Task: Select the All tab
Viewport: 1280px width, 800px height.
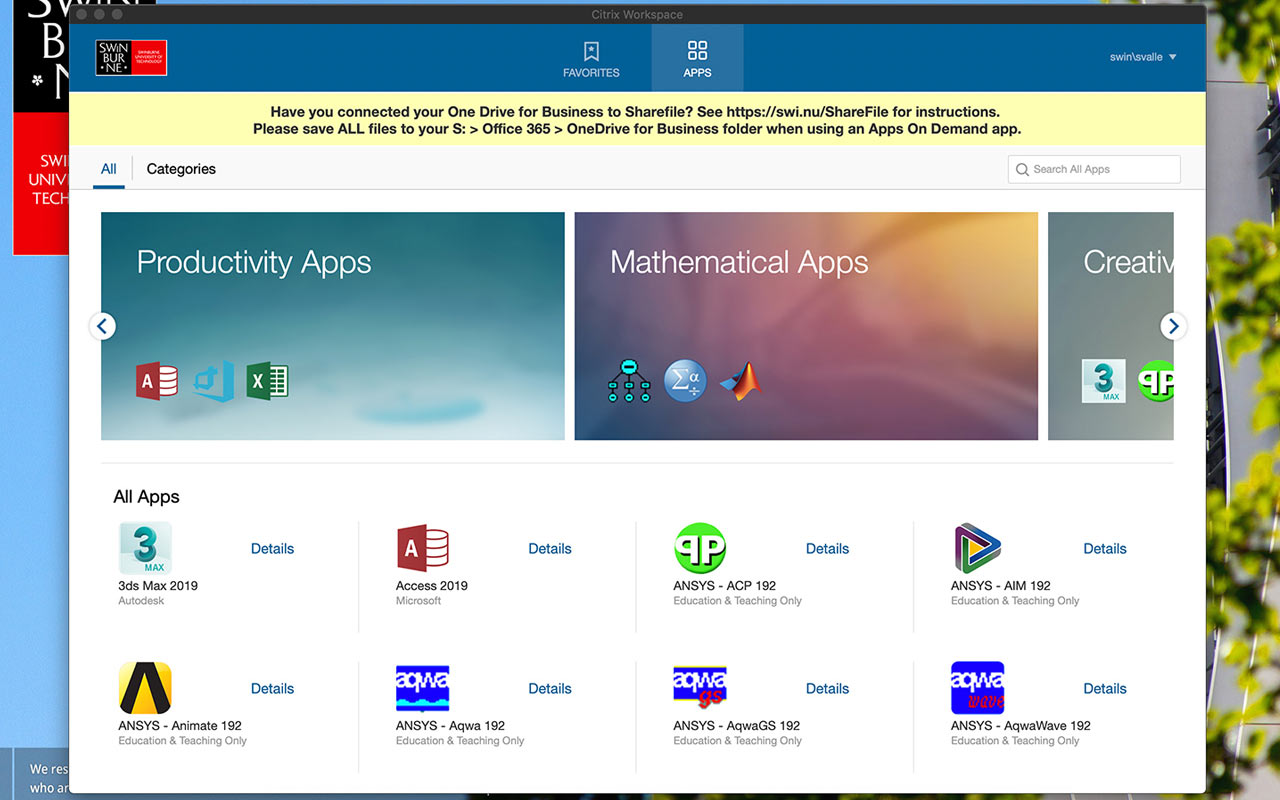Action: (x=109, y=169)
